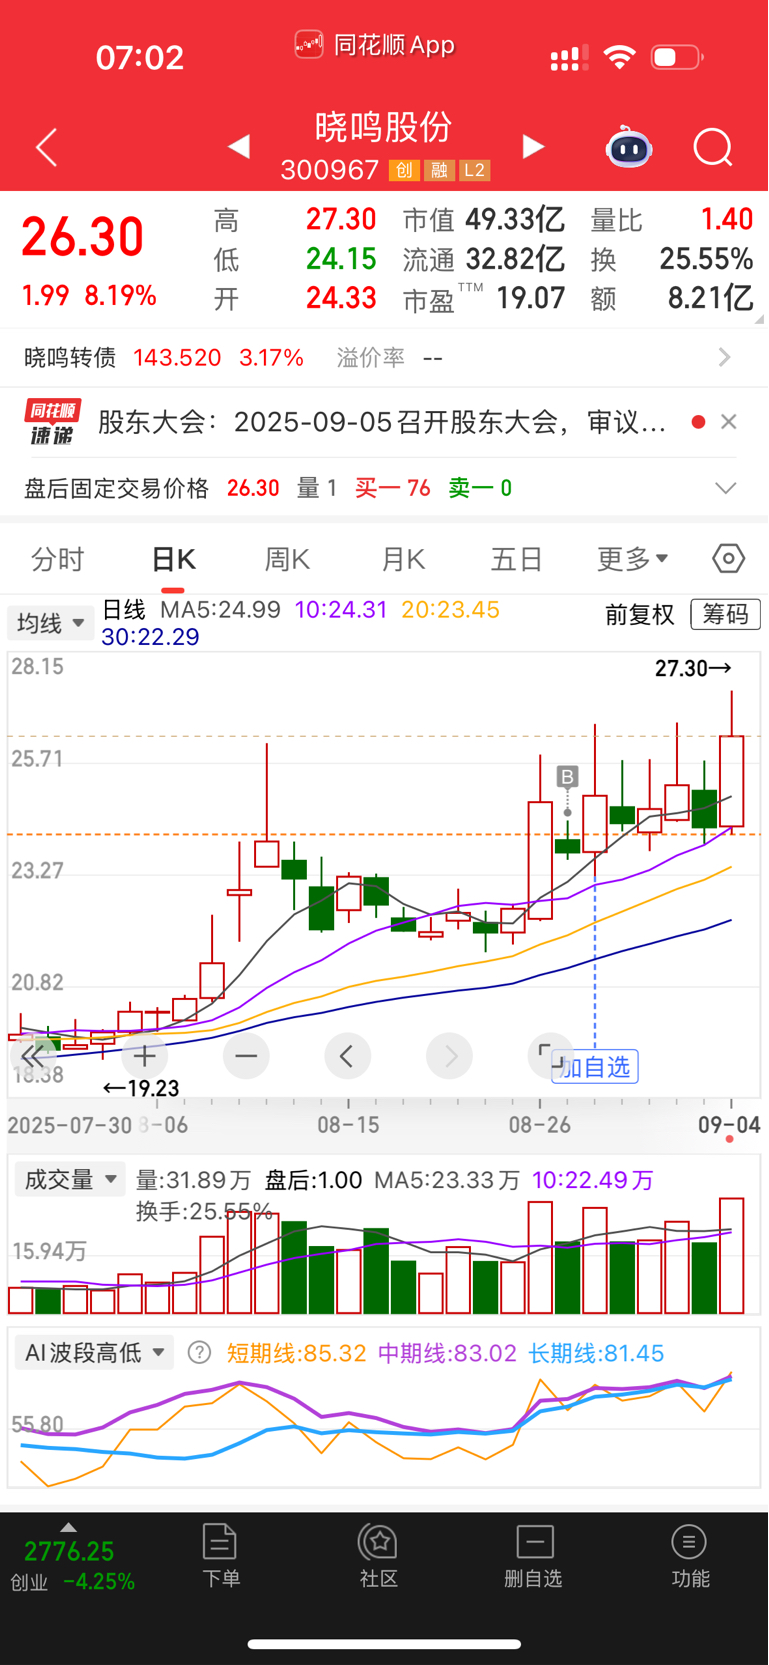Select the 日K tab

click(x=173, y=559)
